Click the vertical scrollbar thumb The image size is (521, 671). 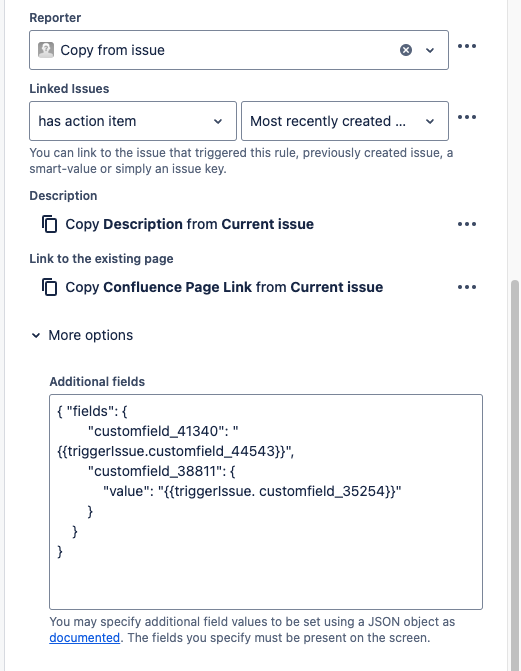(515, 475)
